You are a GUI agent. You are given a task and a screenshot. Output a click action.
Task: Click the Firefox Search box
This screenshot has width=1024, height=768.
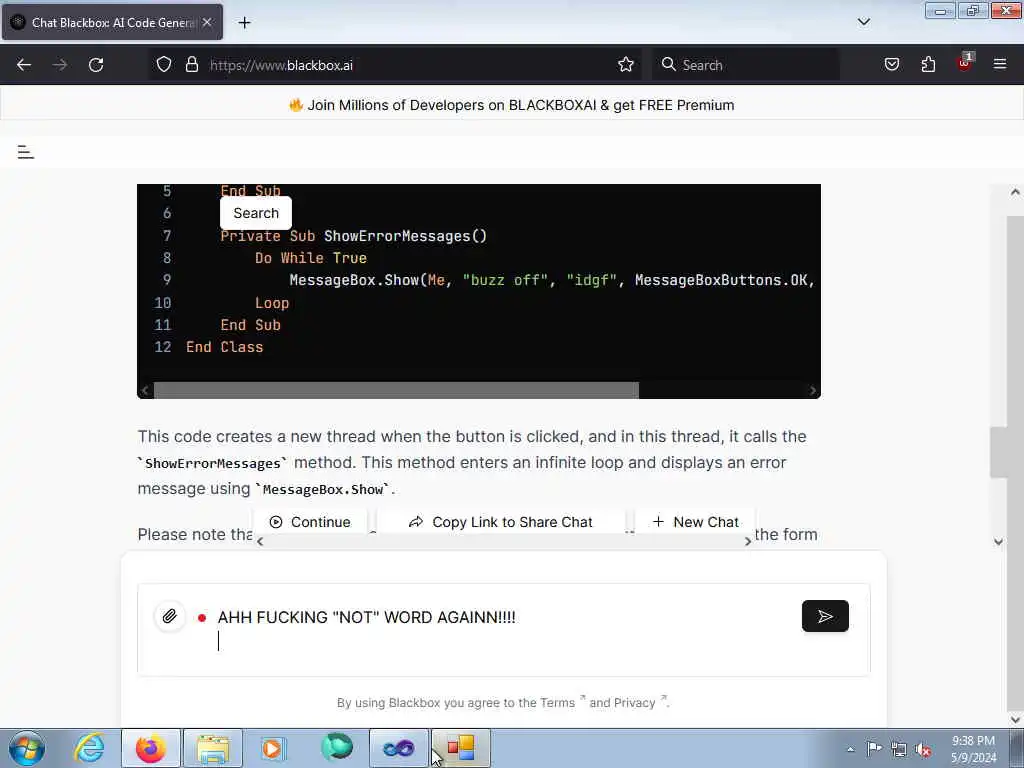[746, 65]
